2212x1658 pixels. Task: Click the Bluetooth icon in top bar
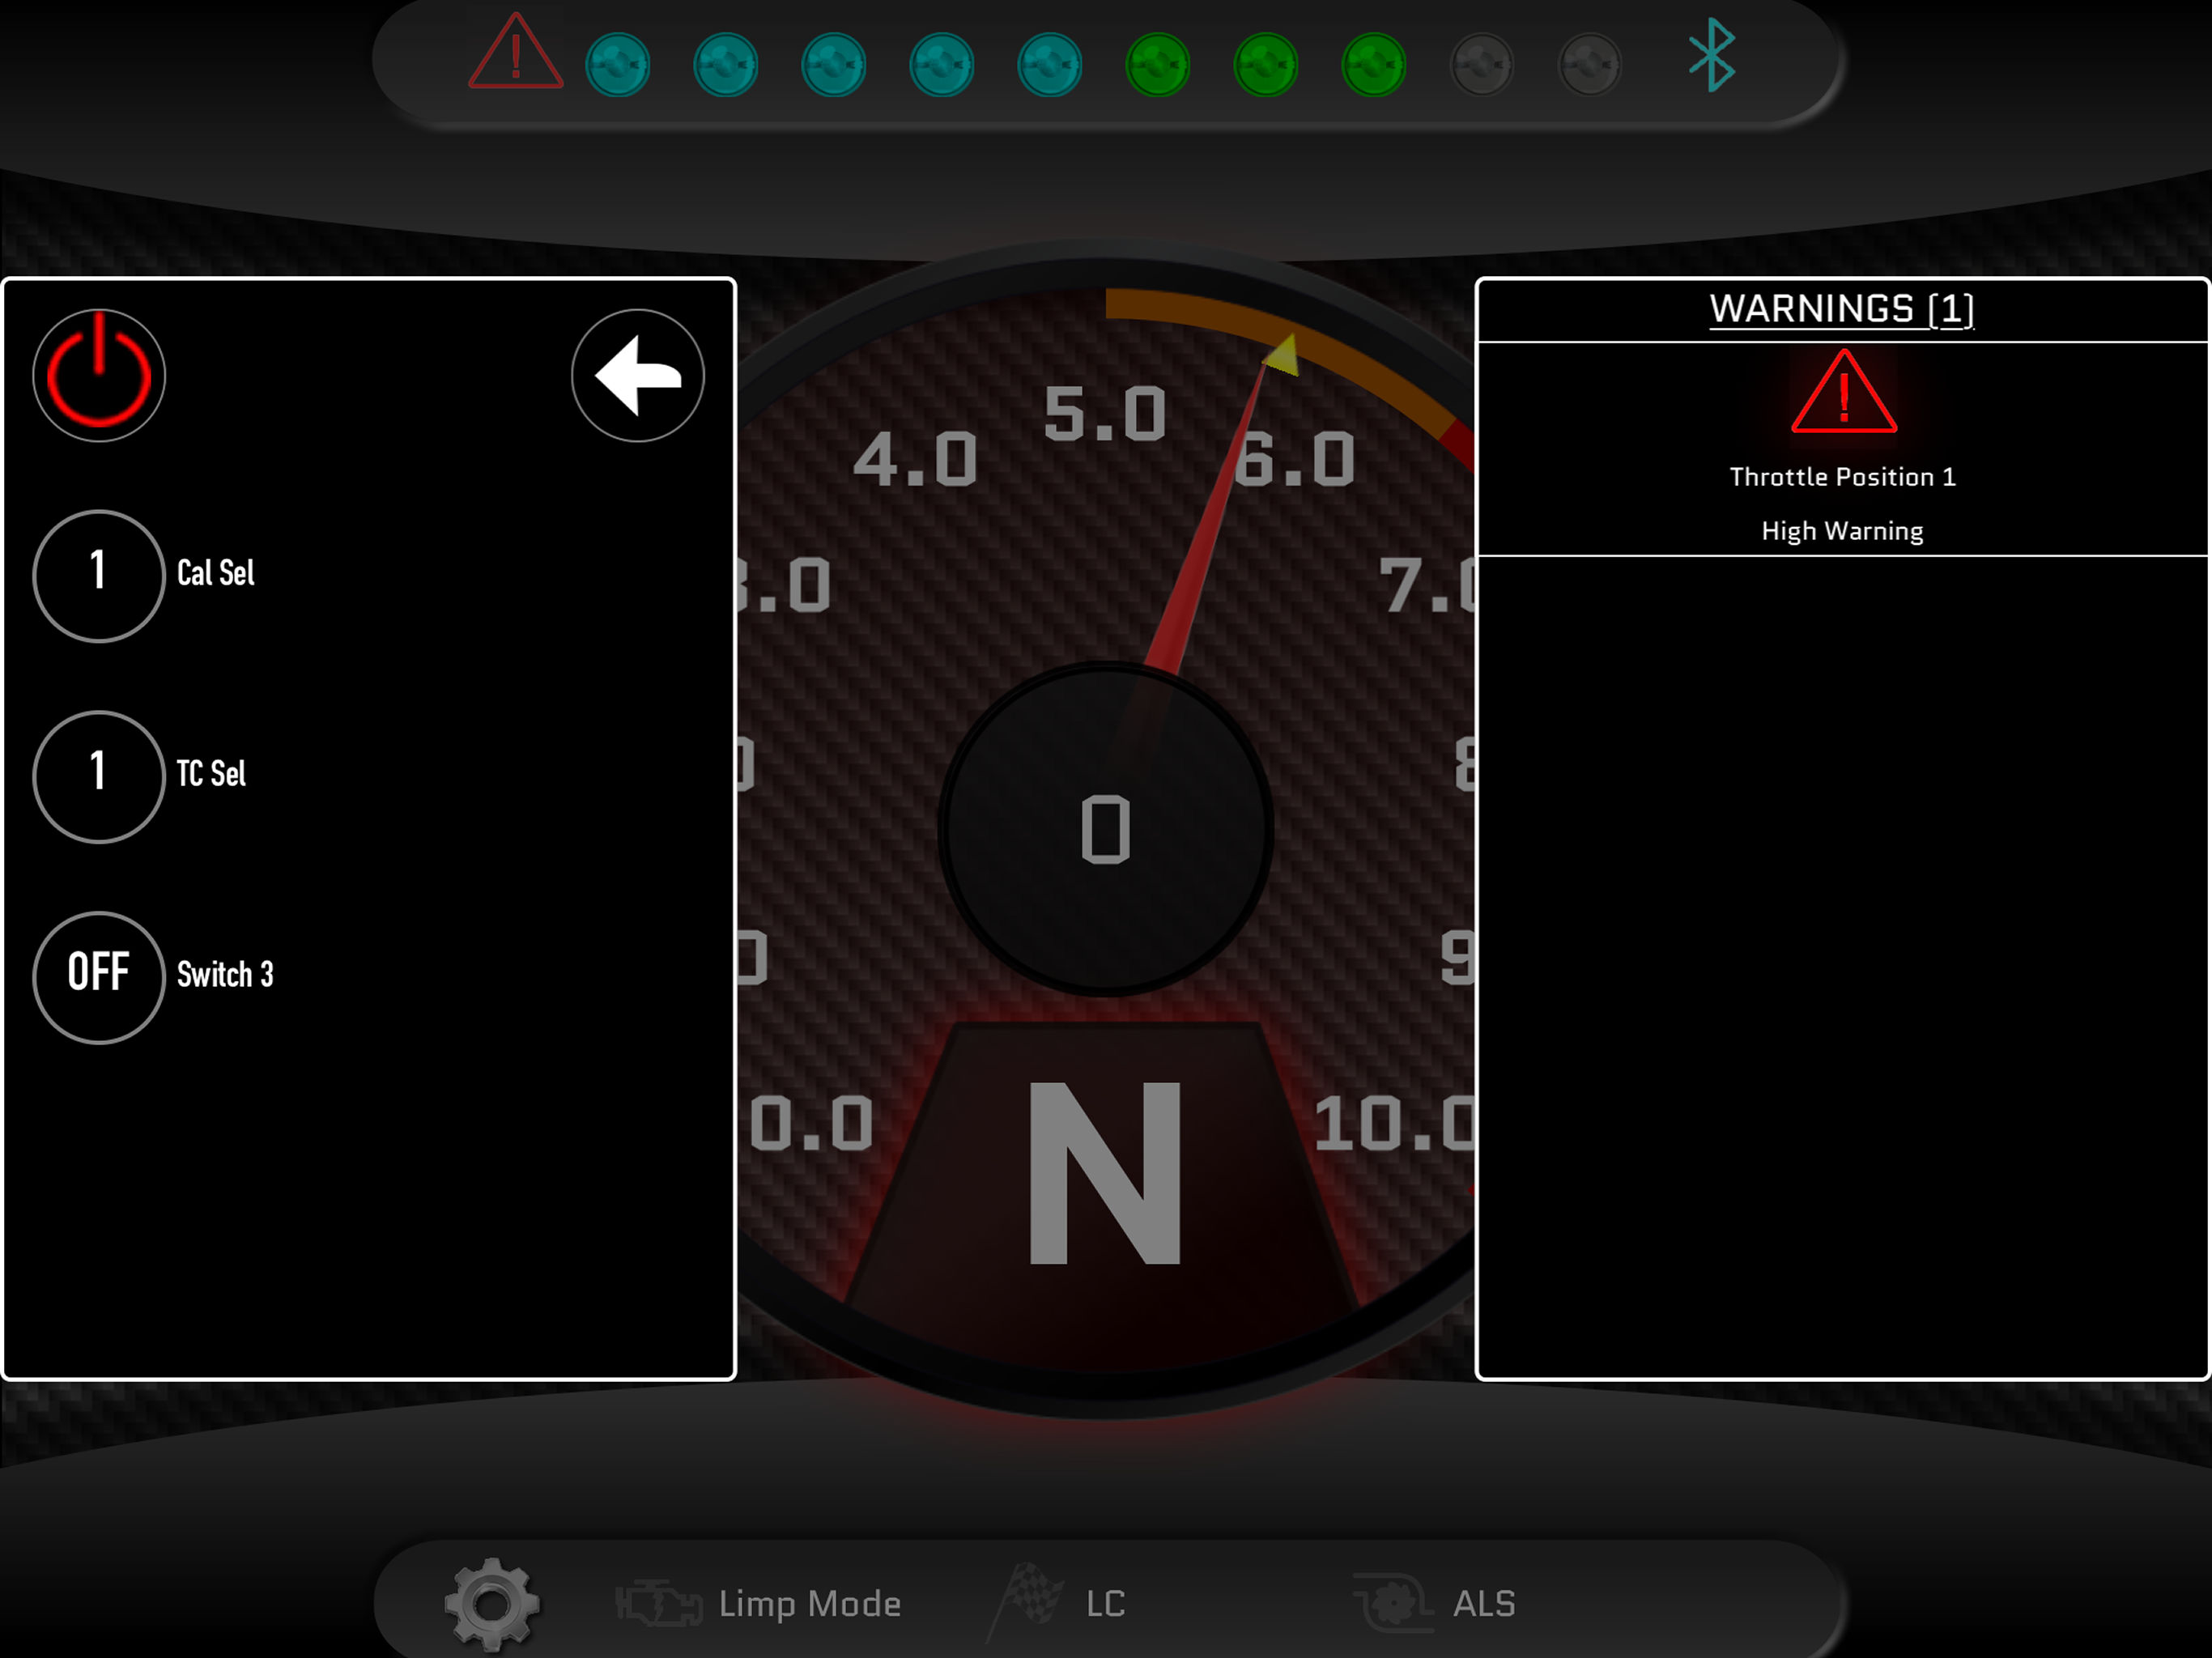coord(1712,55)
